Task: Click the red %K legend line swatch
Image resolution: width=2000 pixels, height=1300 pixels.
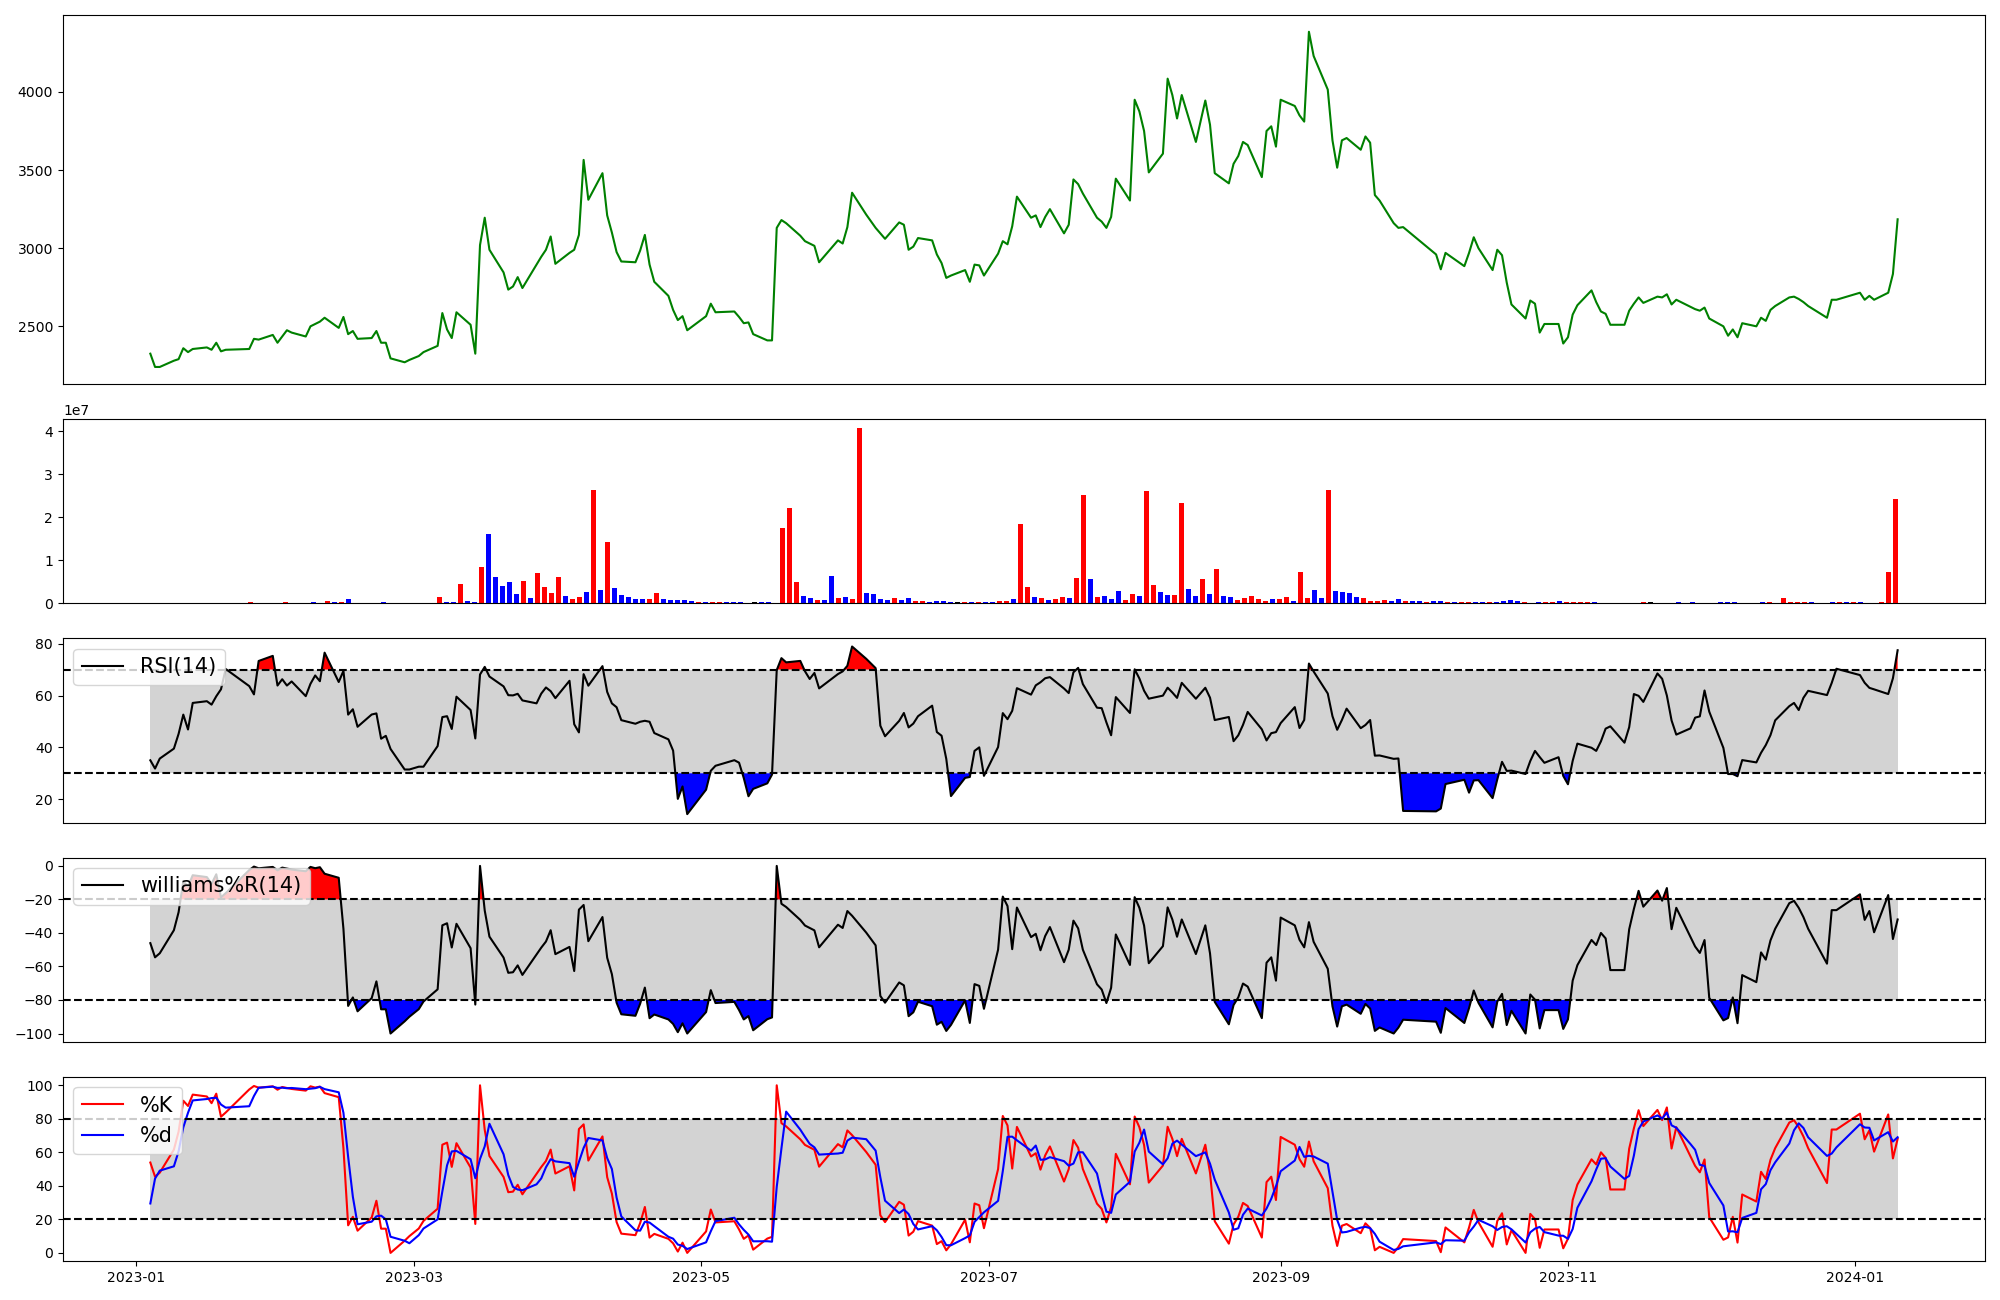Action: 103,1105
